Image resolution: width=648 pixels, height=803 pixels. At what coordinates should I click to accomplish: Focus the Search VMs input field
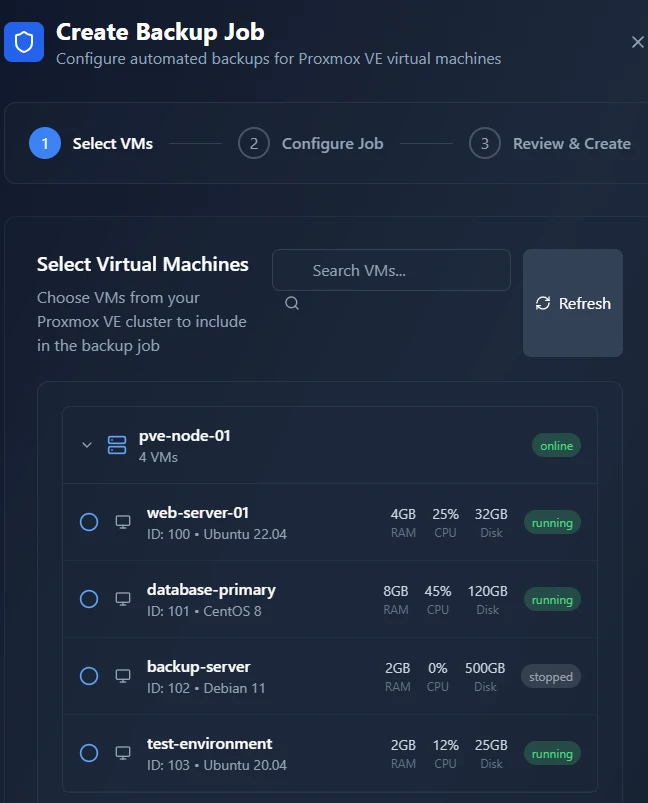391,270
